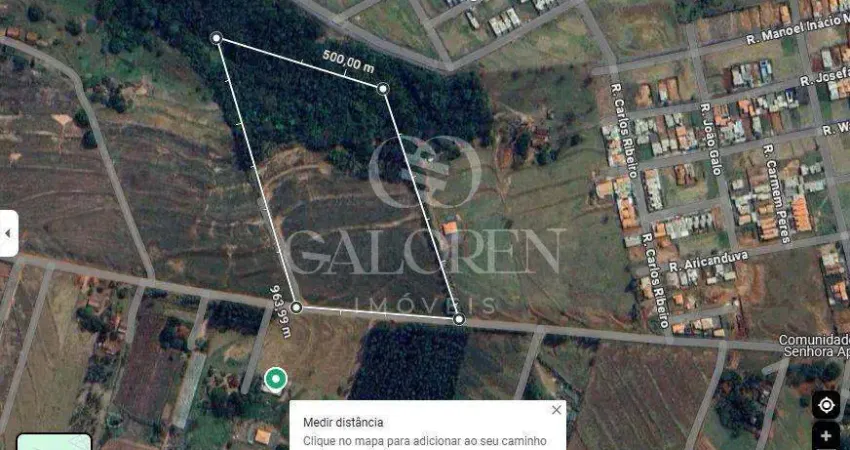Viewport: 850px width, 450px height.
Task: Collapse the side panel arrow
Action: [9, 234]
